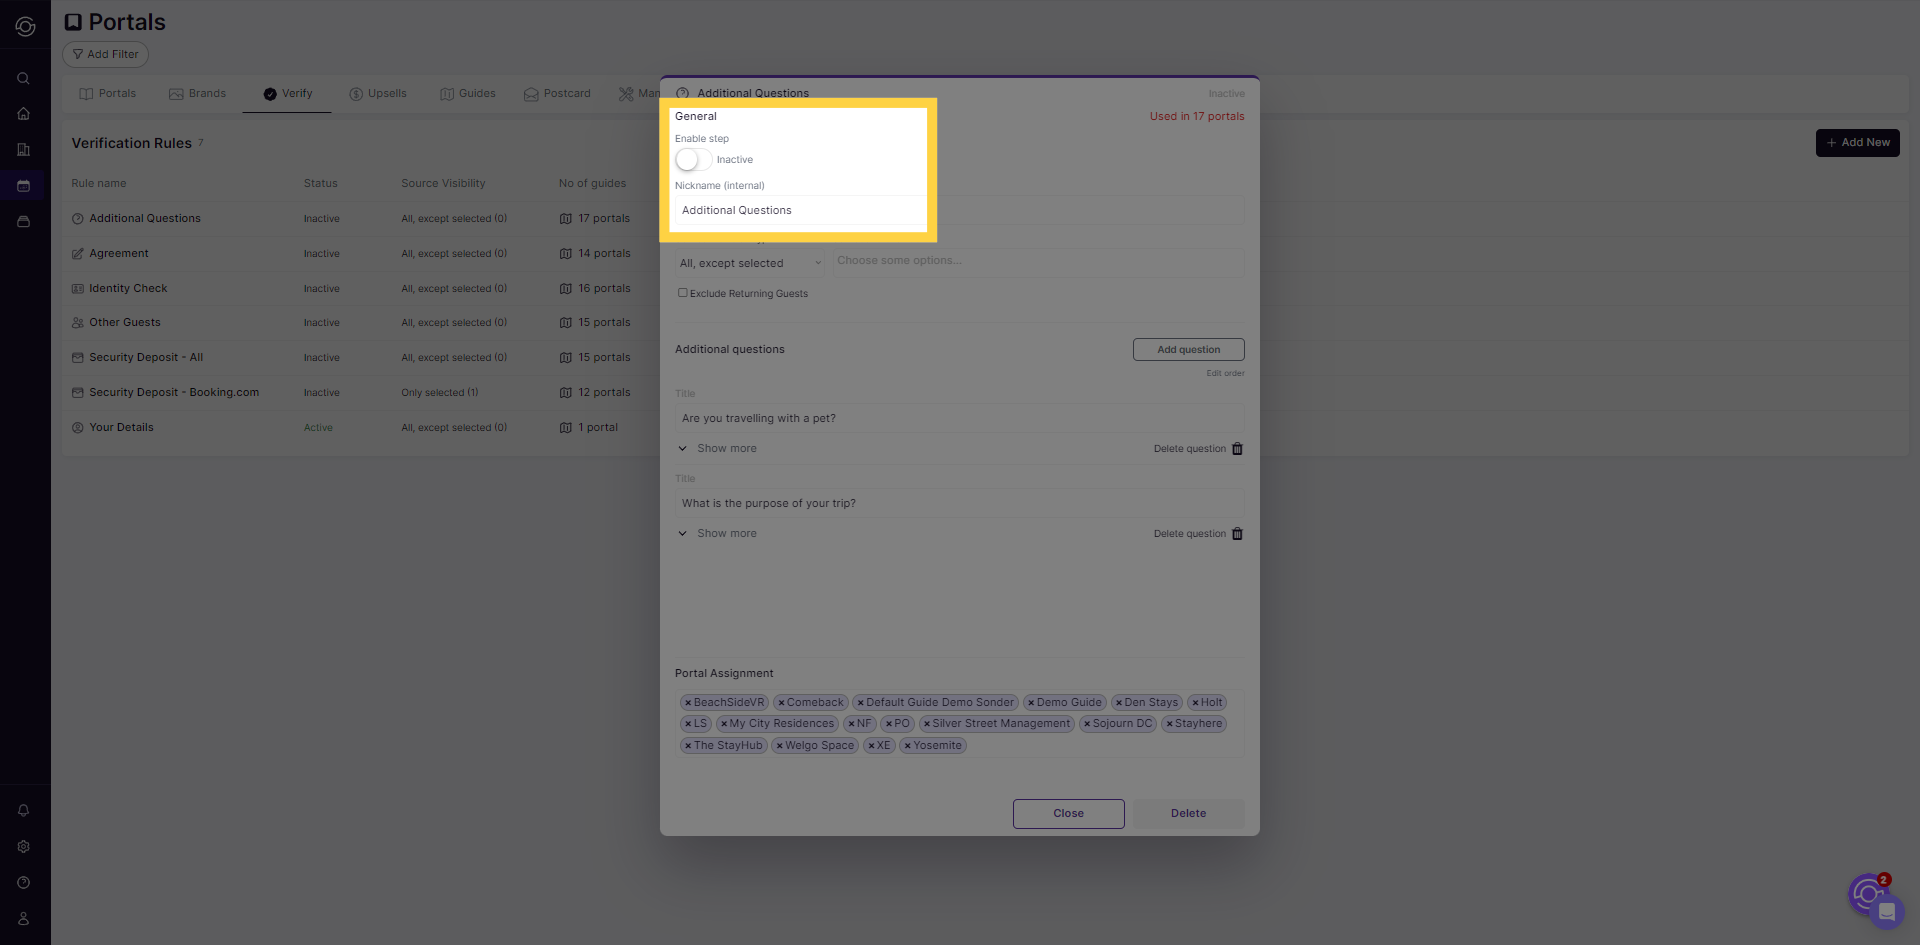Open the All, except selected dropdown
This screenshot has height=945, width=1920.
pyautogui.click(x=750, y=263)
